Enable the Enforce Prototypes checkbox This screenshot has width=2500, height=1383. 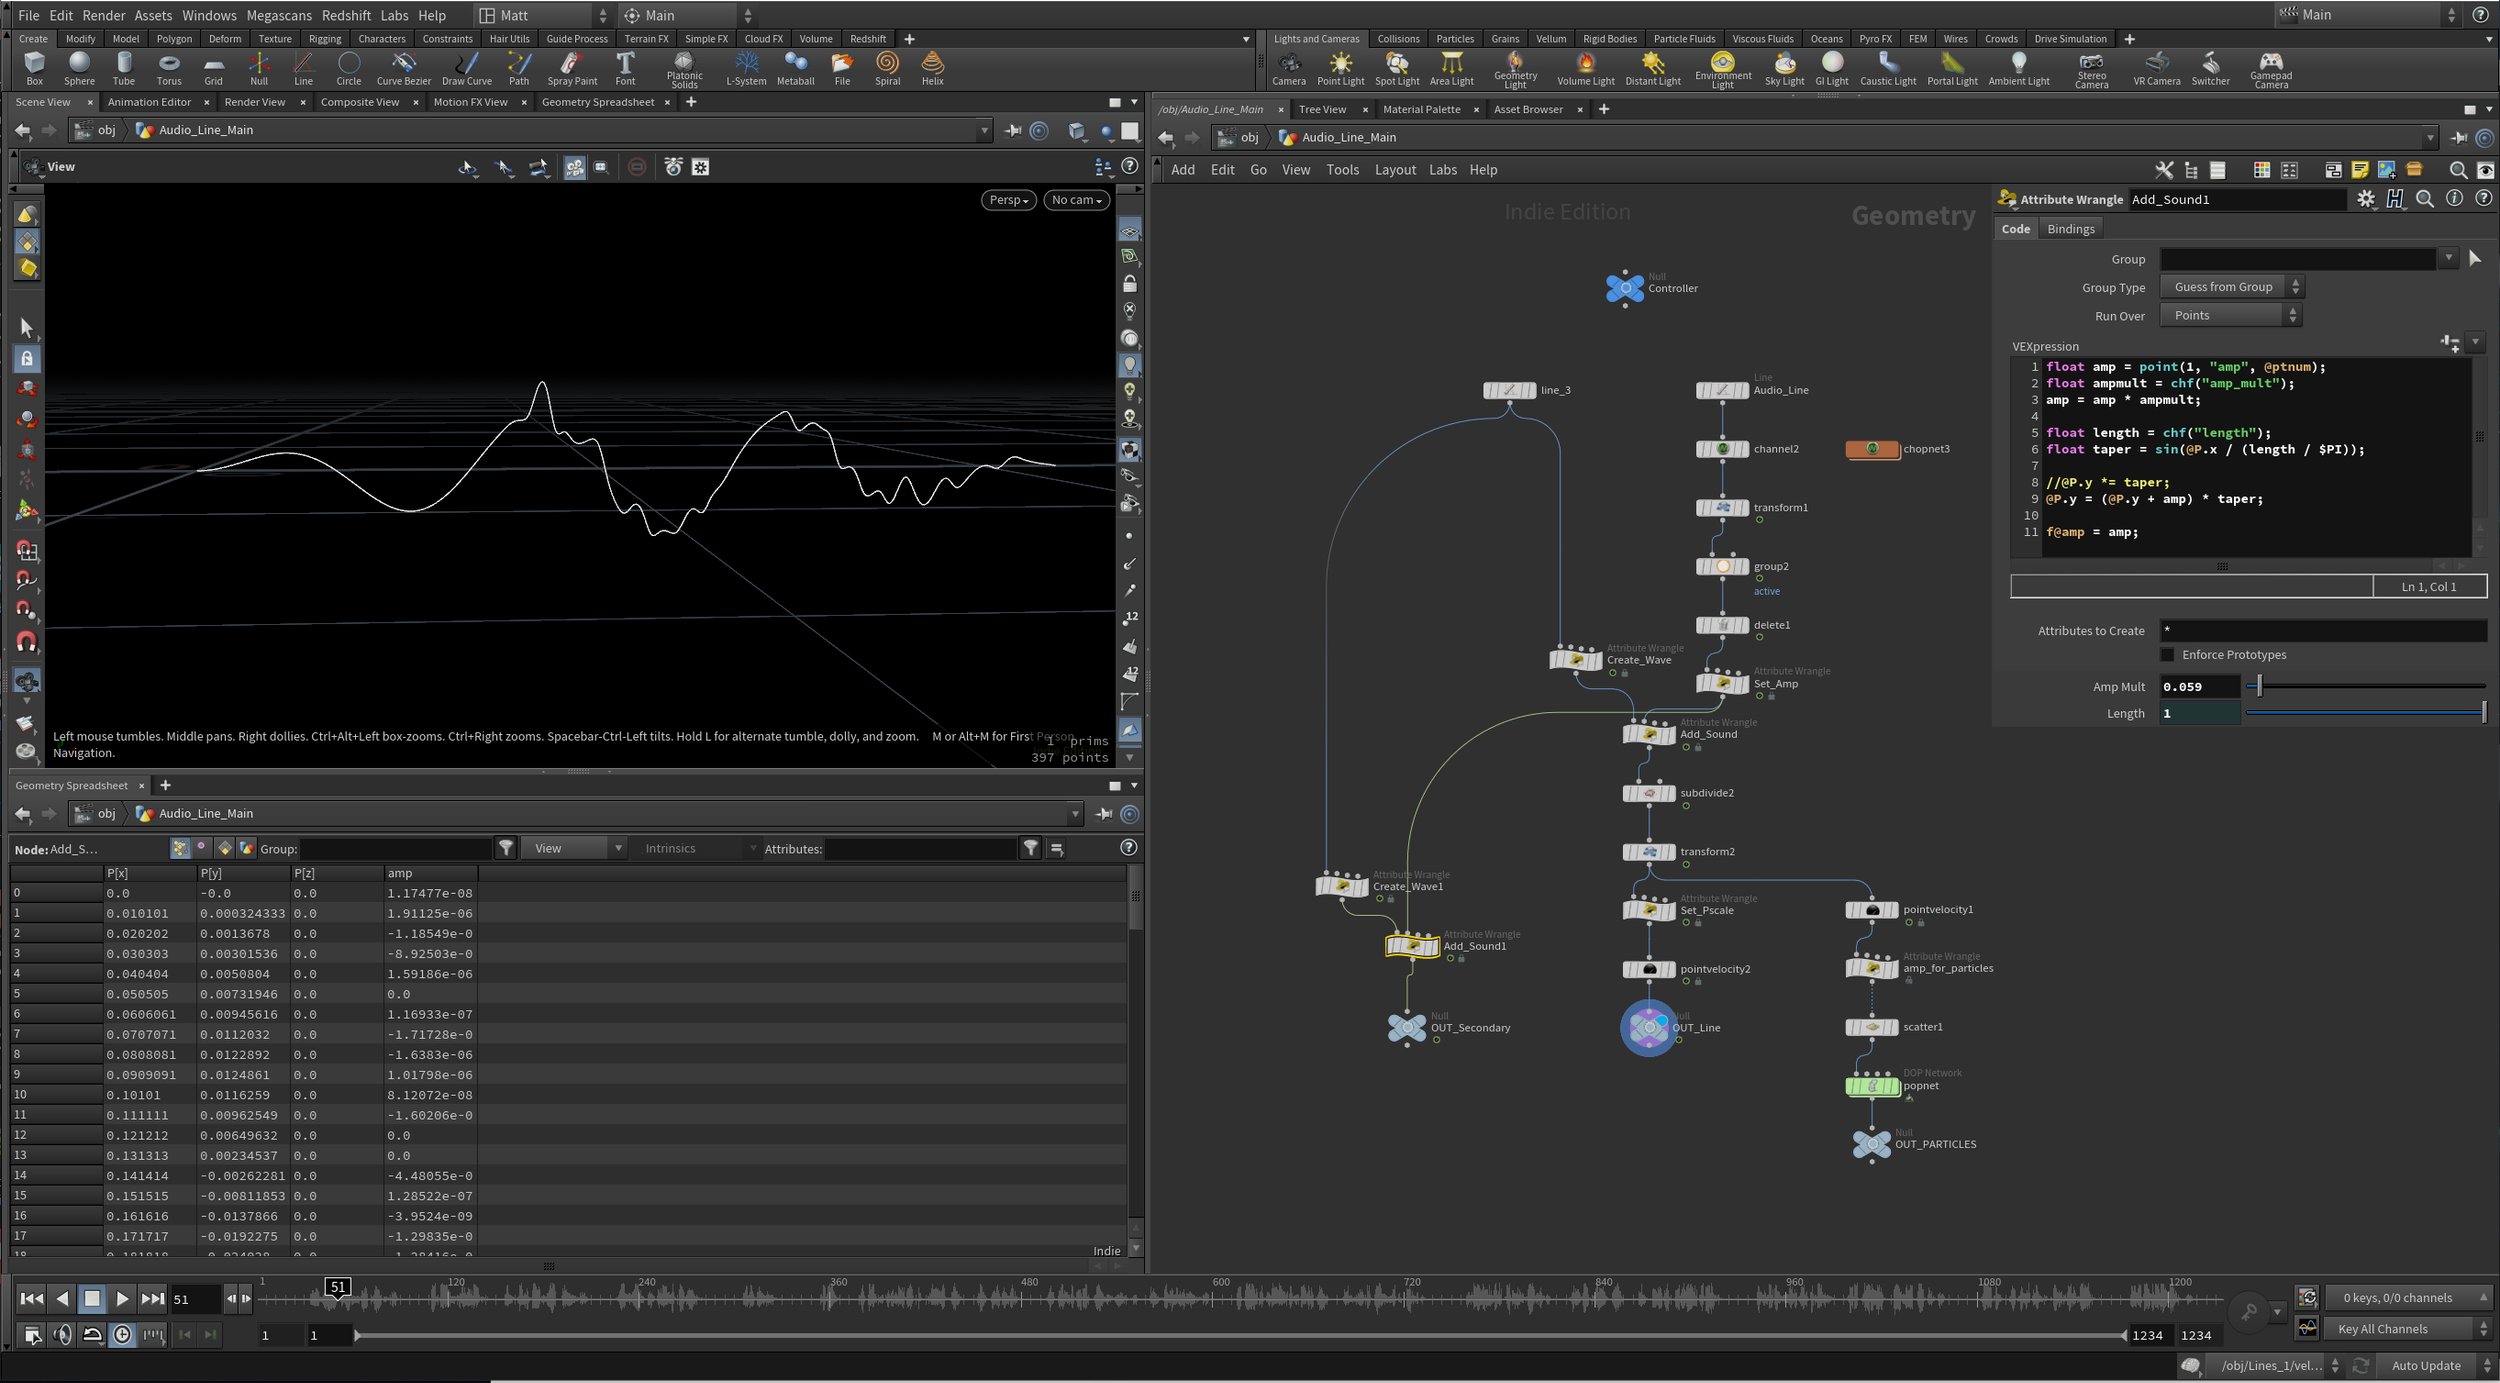[x=2167, y=655]
